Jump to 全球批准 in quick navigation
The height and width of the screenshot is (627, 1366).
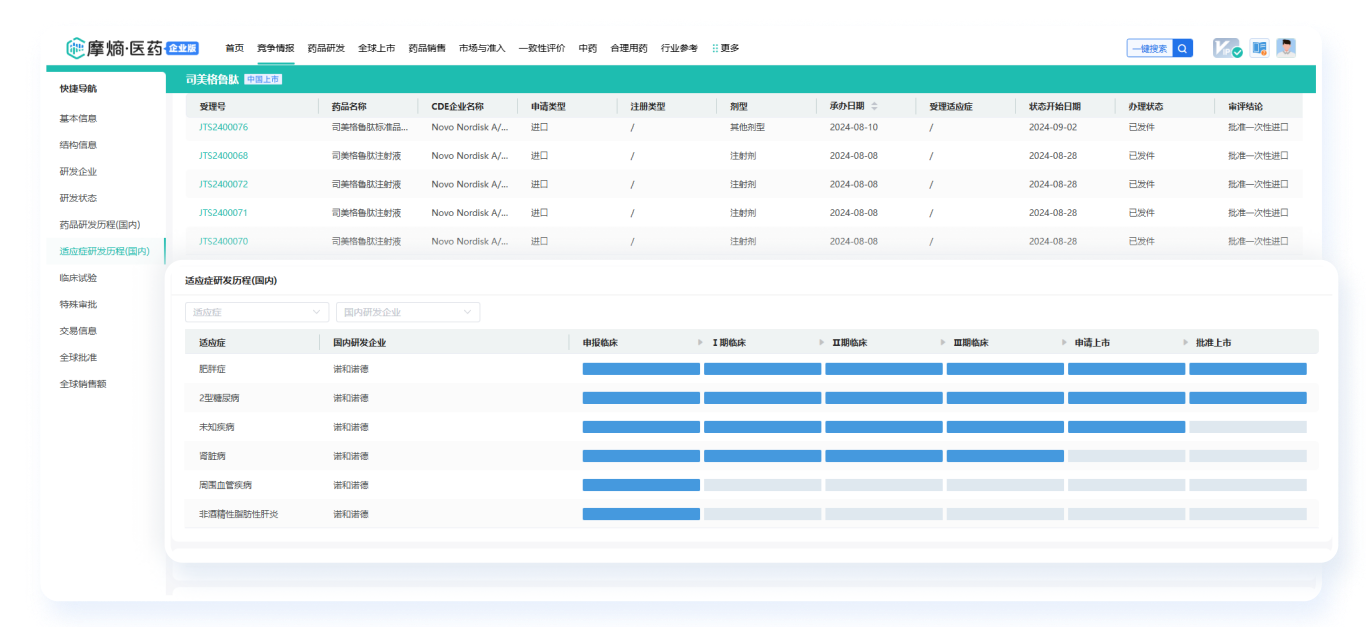point(78,357)
